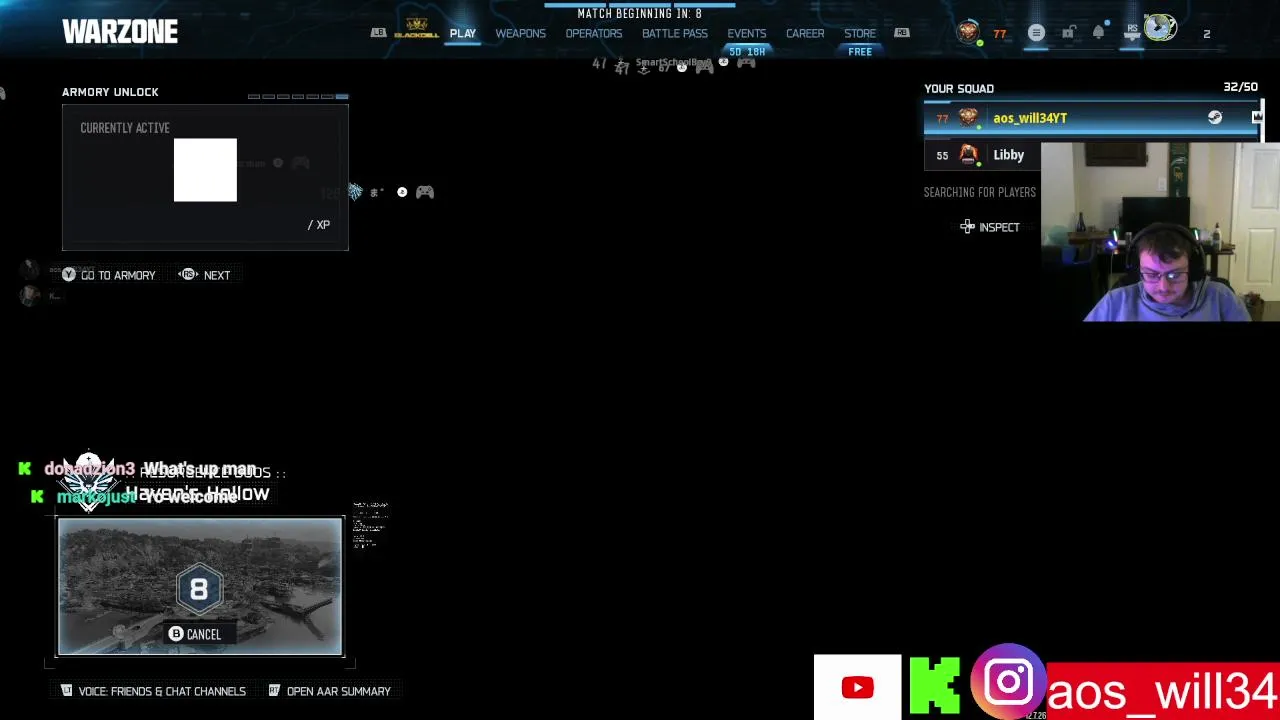Click the frost emblem icon near armory panel

pos(355,191)
